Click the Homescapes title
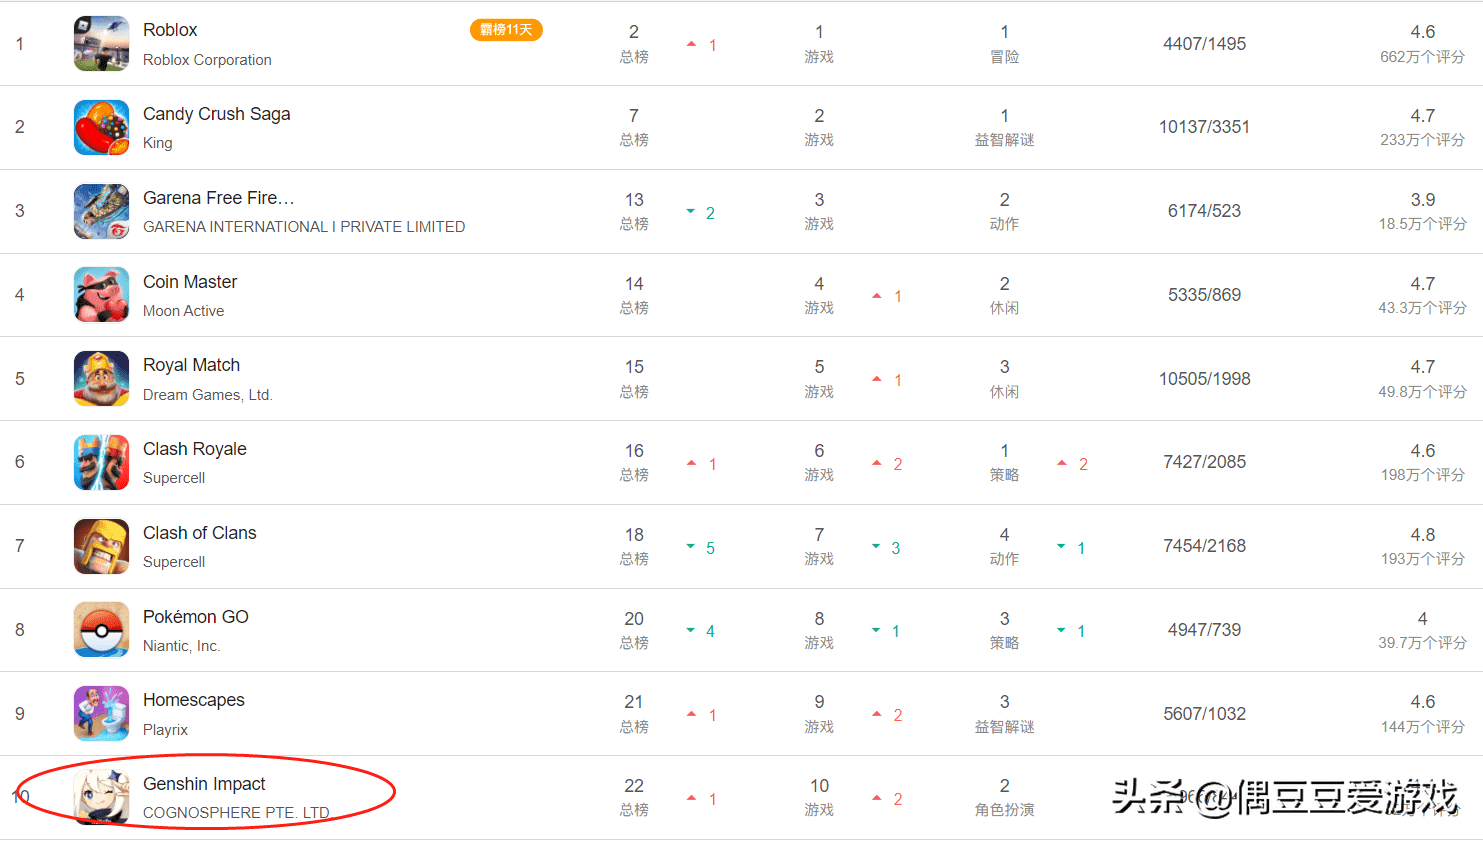Viewport: 1483px width, 841px height. [194, 700]
